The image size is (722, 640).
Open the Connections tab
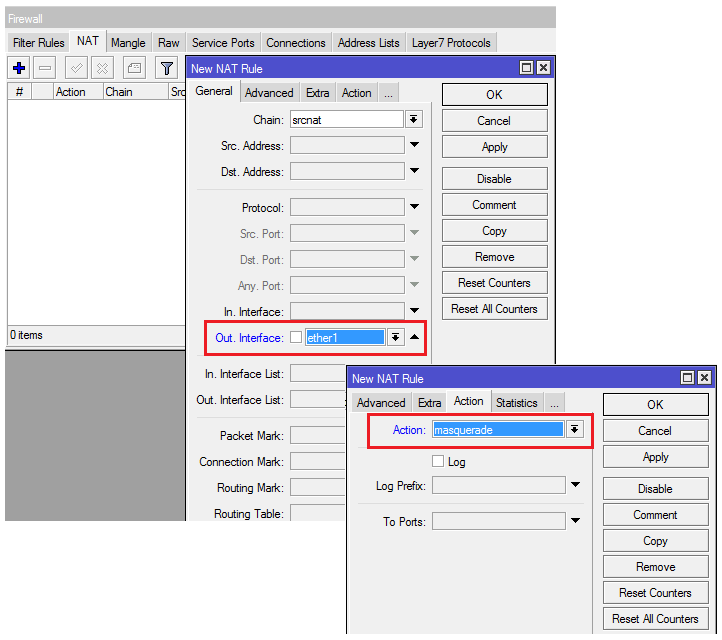point(296,43)
